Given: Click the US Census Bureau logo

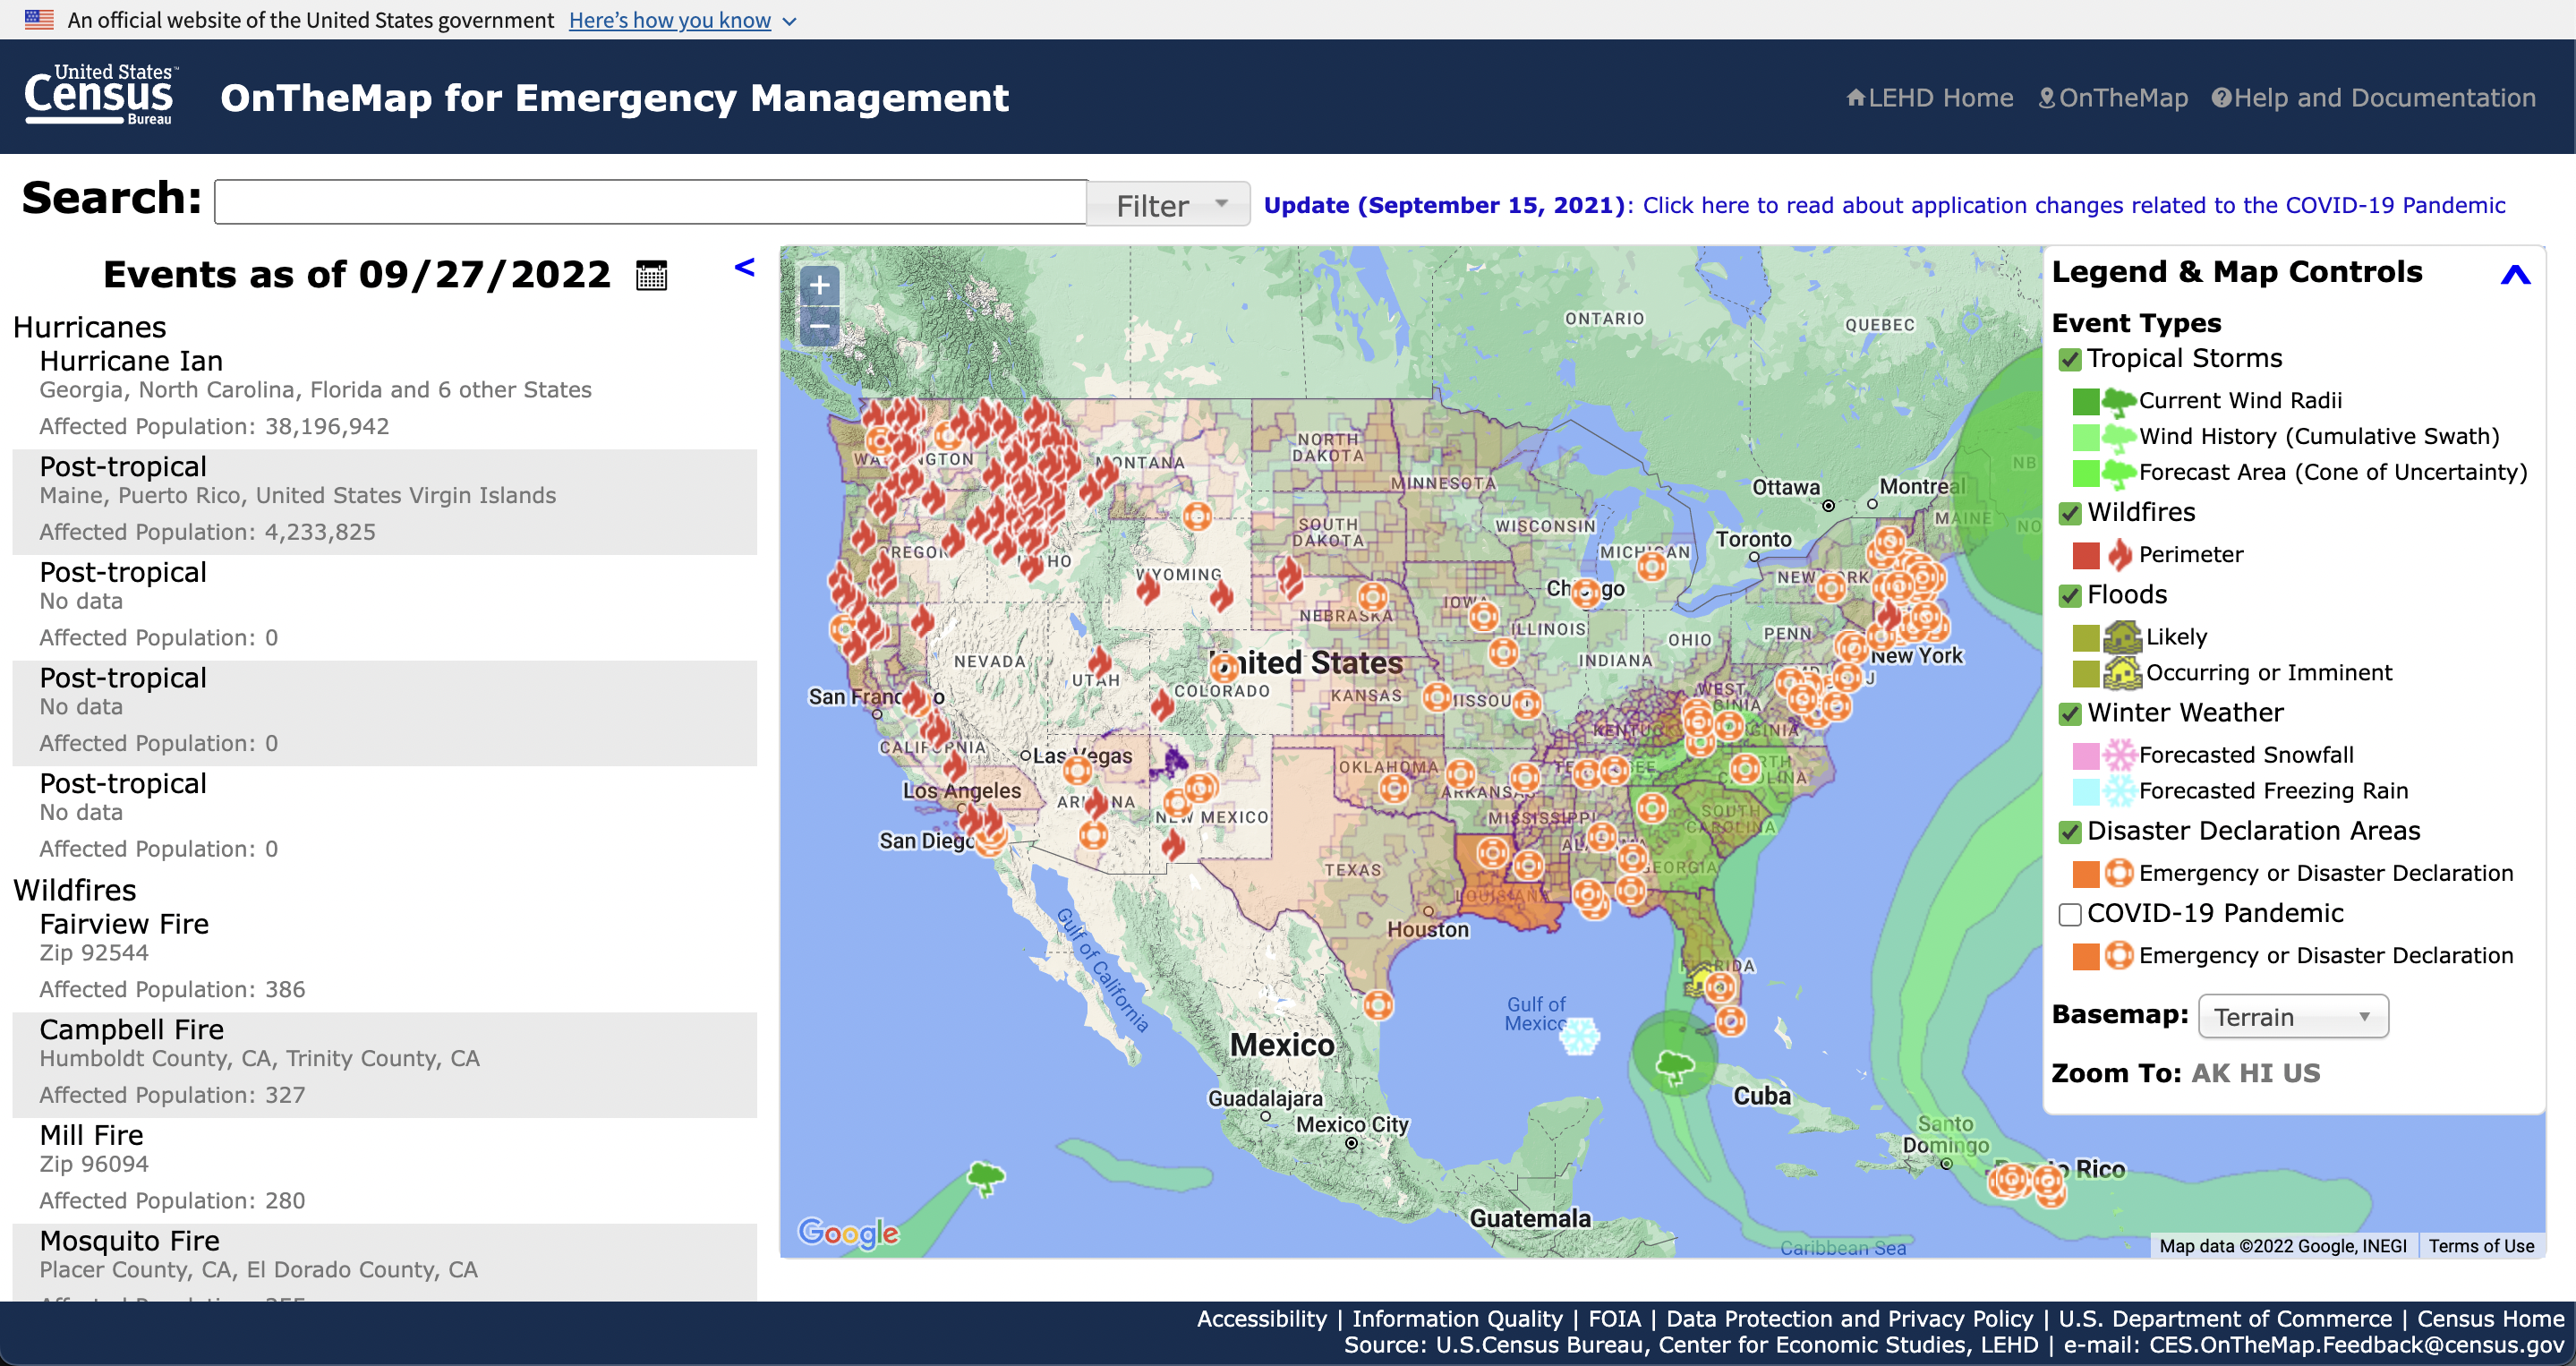Looking at the screenshot, I should click(101, 96).
